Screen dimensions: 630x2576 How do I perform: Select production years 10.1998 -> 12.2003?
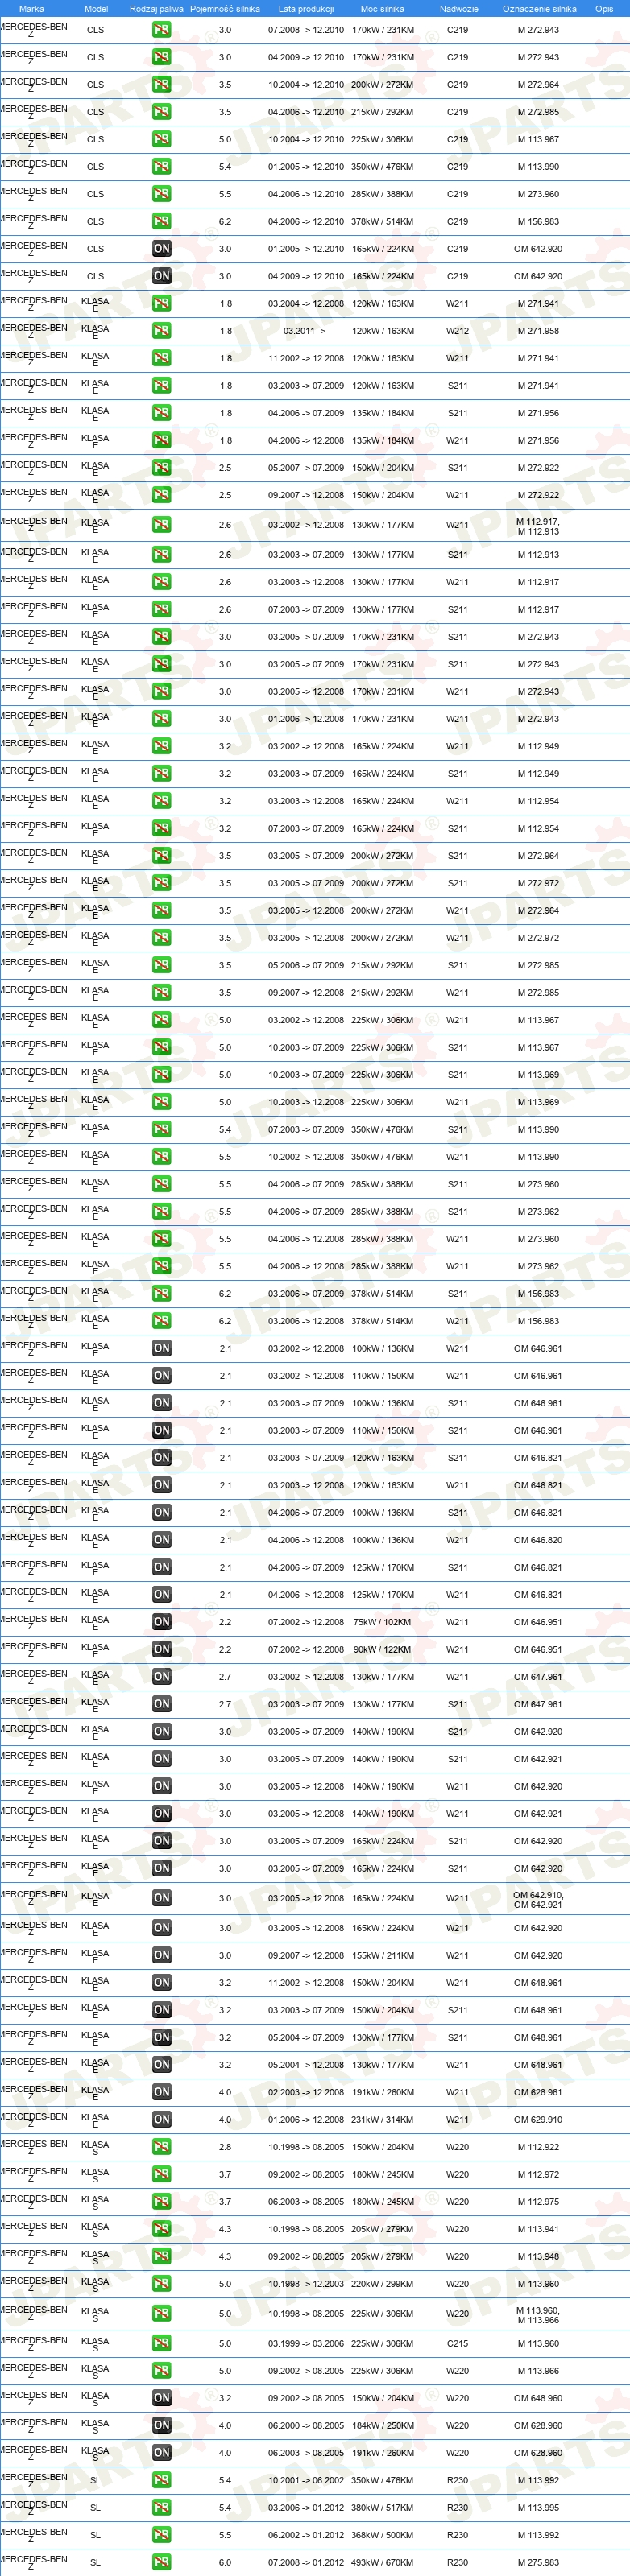click(x=306, y=2284)
